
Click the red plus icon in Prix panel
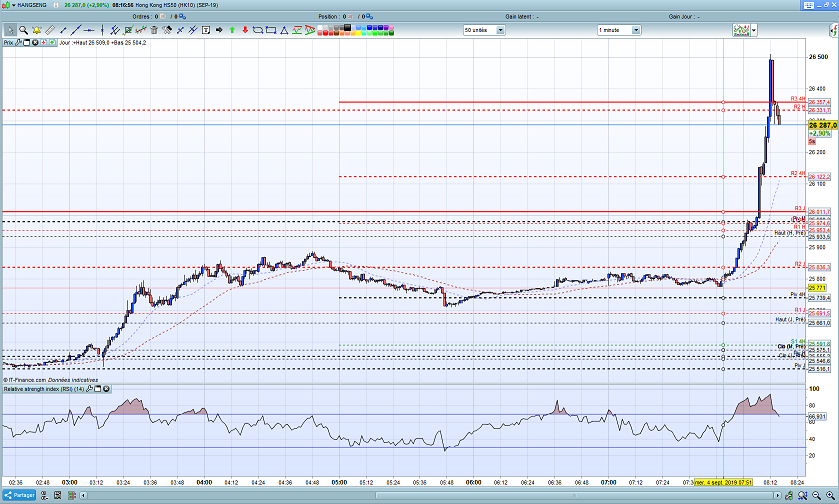tap(43, 42)
